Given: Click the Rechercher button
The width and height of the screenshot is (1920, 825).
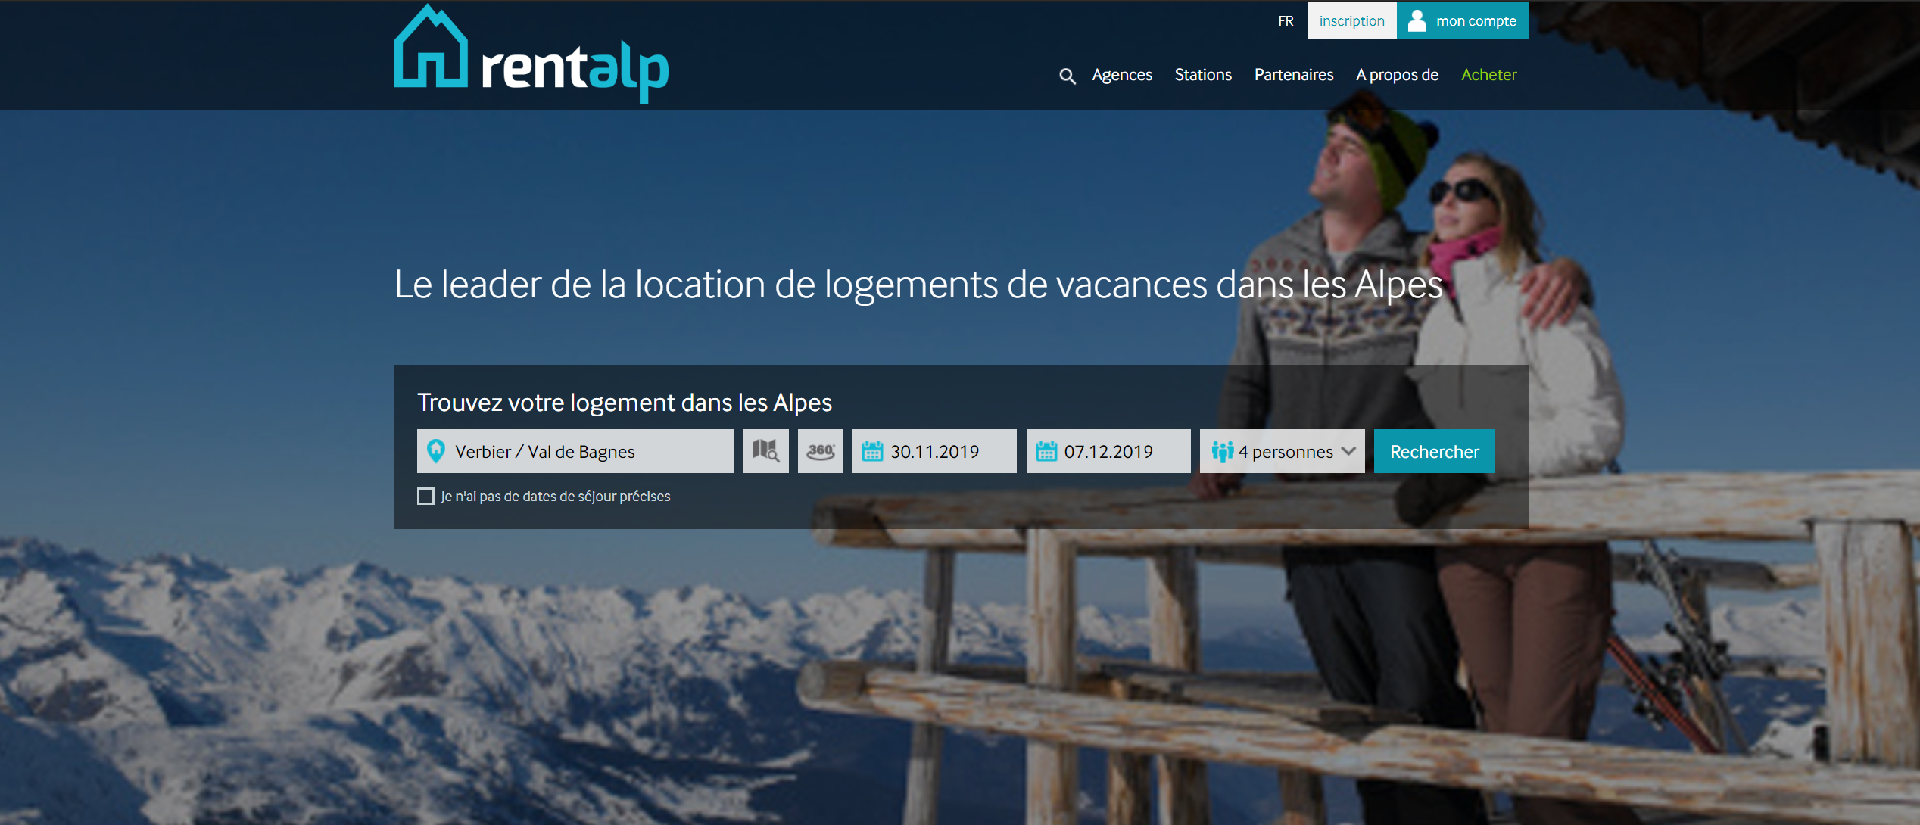Looking at the screenshot, I should 1434,451.
